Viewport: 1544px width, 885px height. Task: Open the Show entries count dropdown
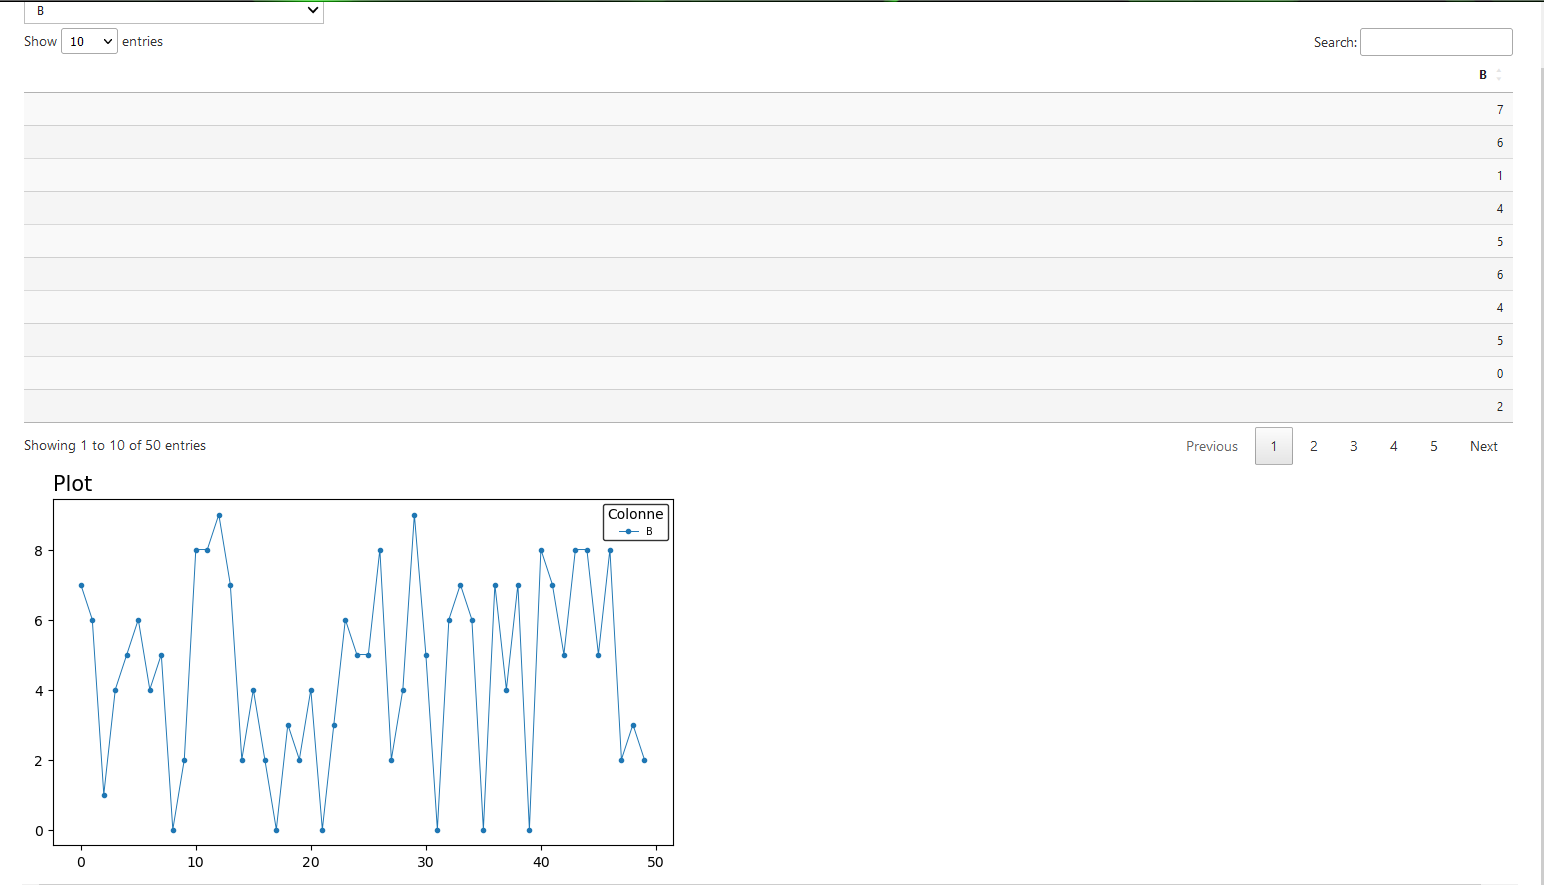pos(89,41)
